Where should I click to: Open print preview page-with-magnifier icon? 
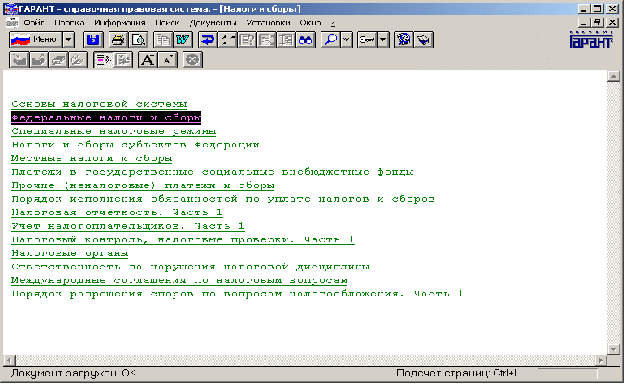click(138, 40)
